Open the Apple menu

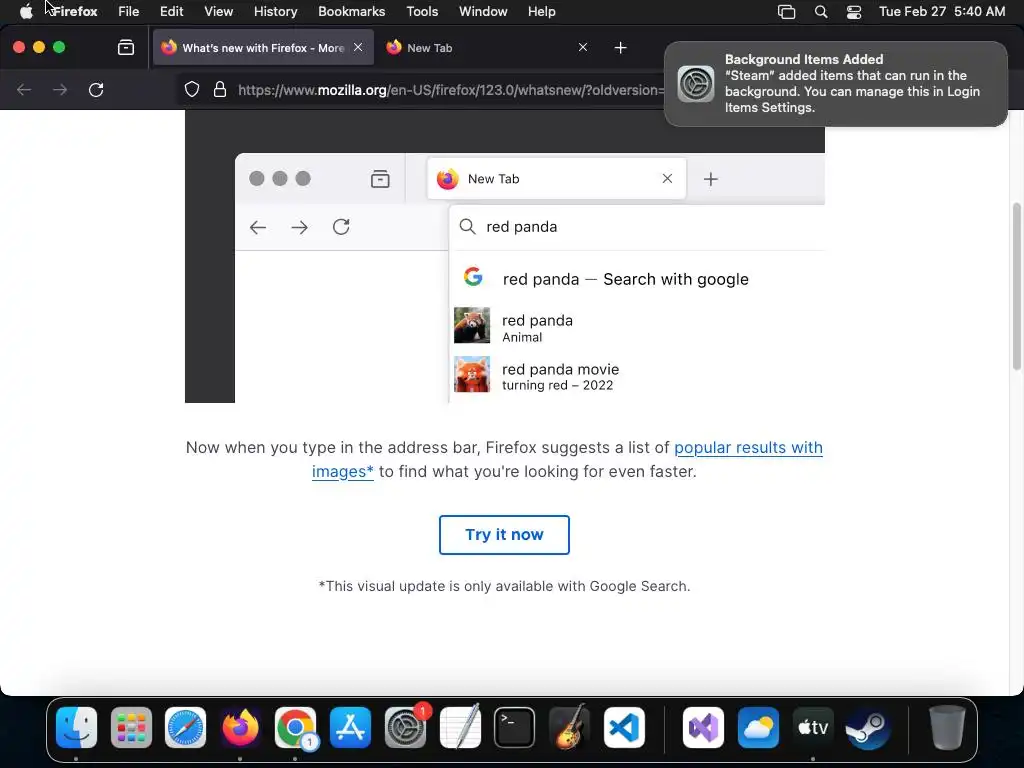click(26, 12)
